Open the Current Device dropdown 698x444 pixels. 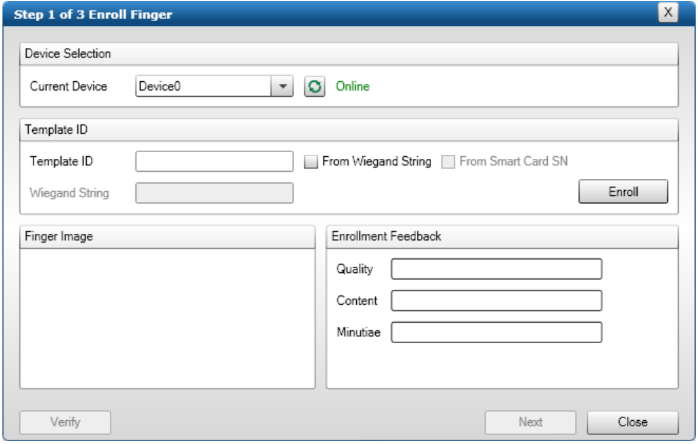282,86
